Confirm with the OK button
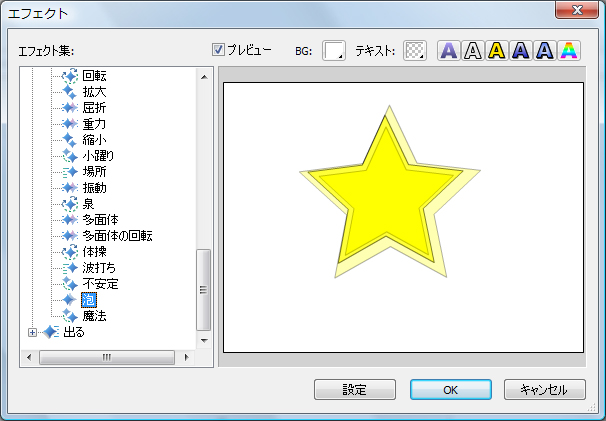606x421 pixels. [451, 389]
